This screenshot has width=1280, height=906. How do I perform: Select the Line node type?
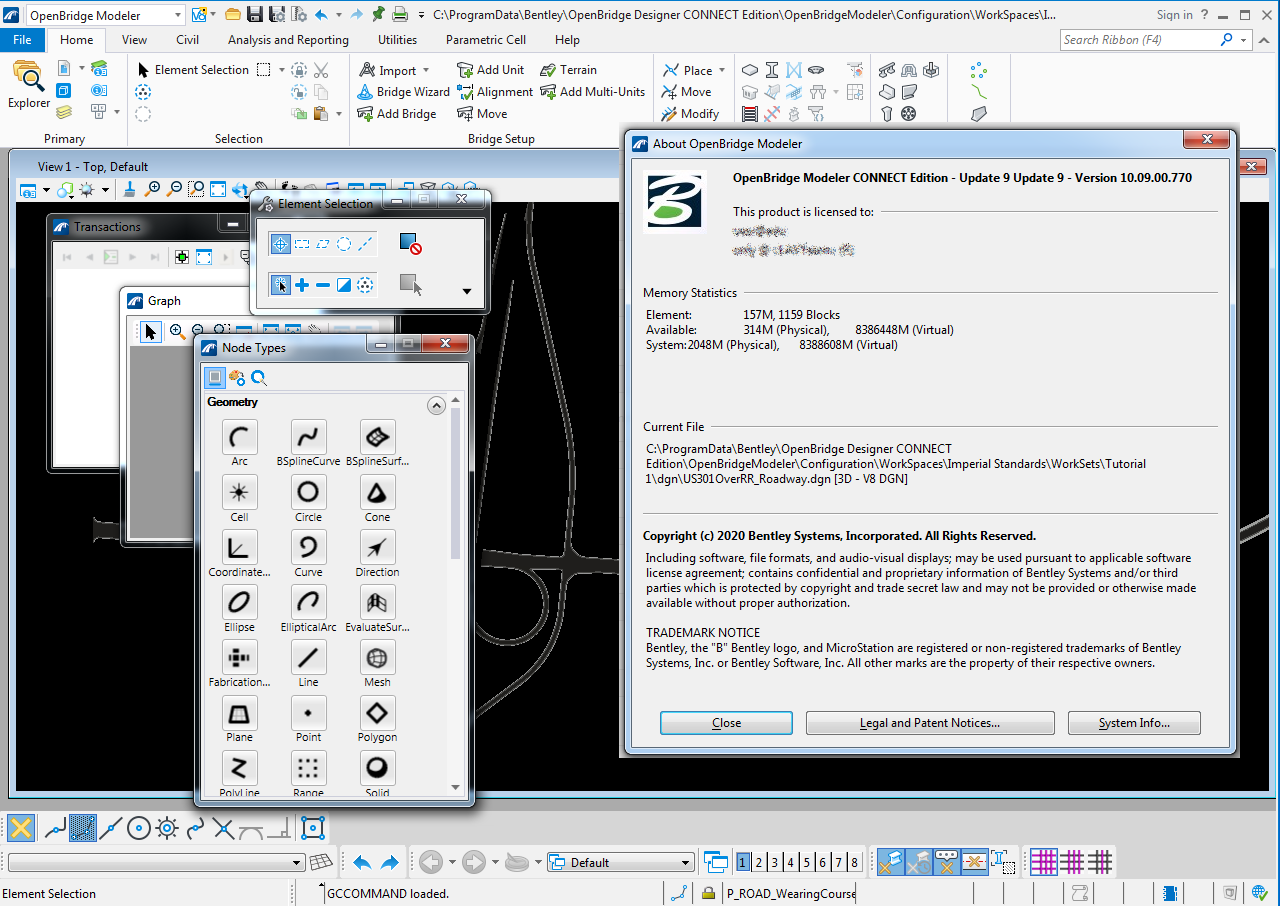309,658
